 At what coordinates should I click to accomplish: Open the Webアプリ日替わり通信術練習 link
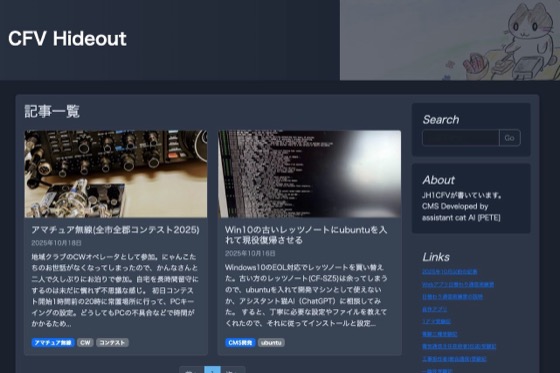[x=458, y=284]
